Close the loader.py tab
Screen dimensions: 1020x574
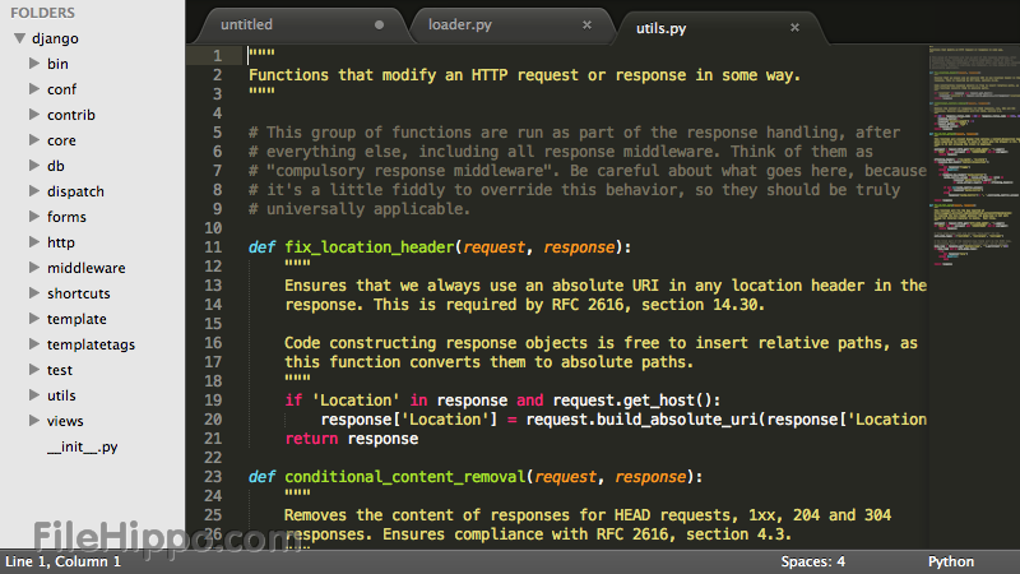tap(587, 25)
